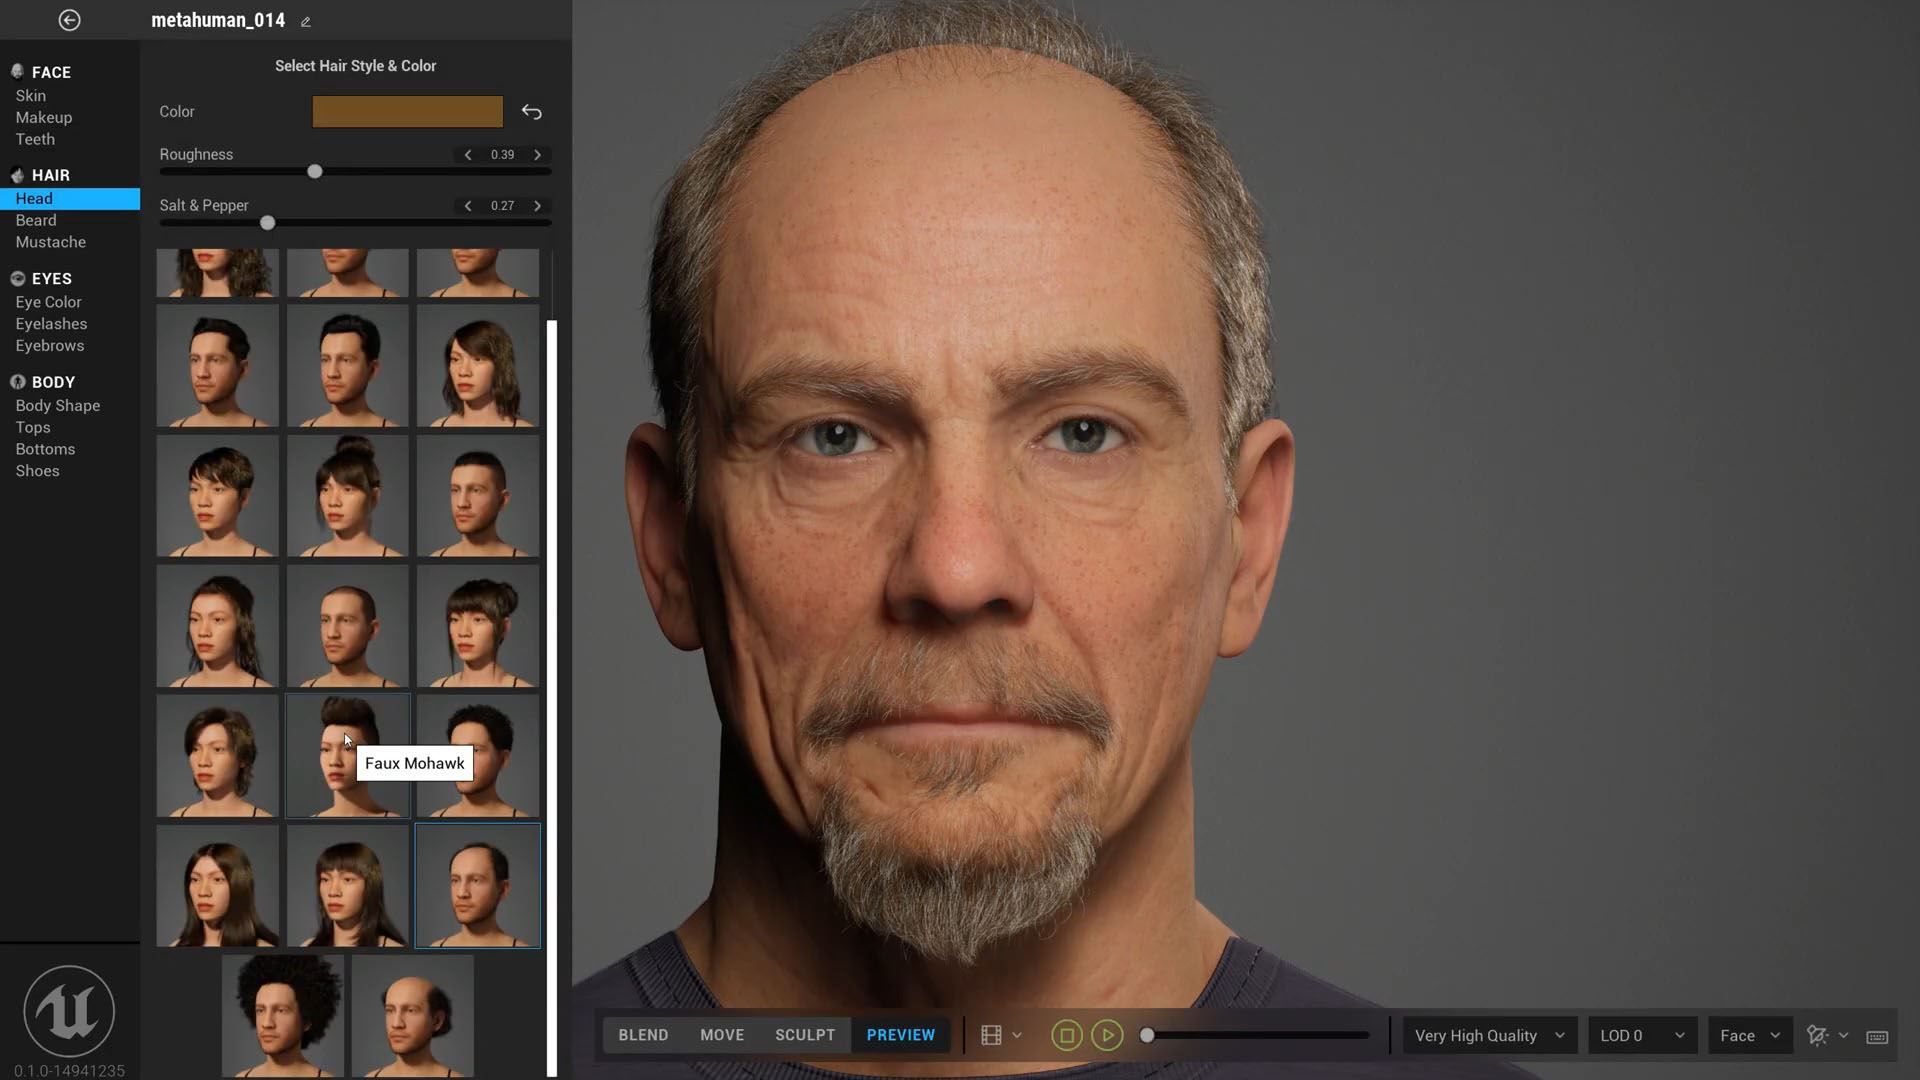Image resolution: width=1920 pixels, height=1080 pixels.
Task: Expand the animation selector chevron
Action: click(x=1017, y=1036)
